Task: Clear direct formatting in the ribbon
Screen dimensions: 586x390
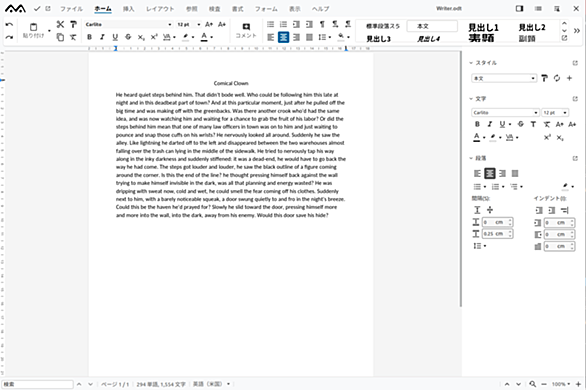Action: click(73, 37)
